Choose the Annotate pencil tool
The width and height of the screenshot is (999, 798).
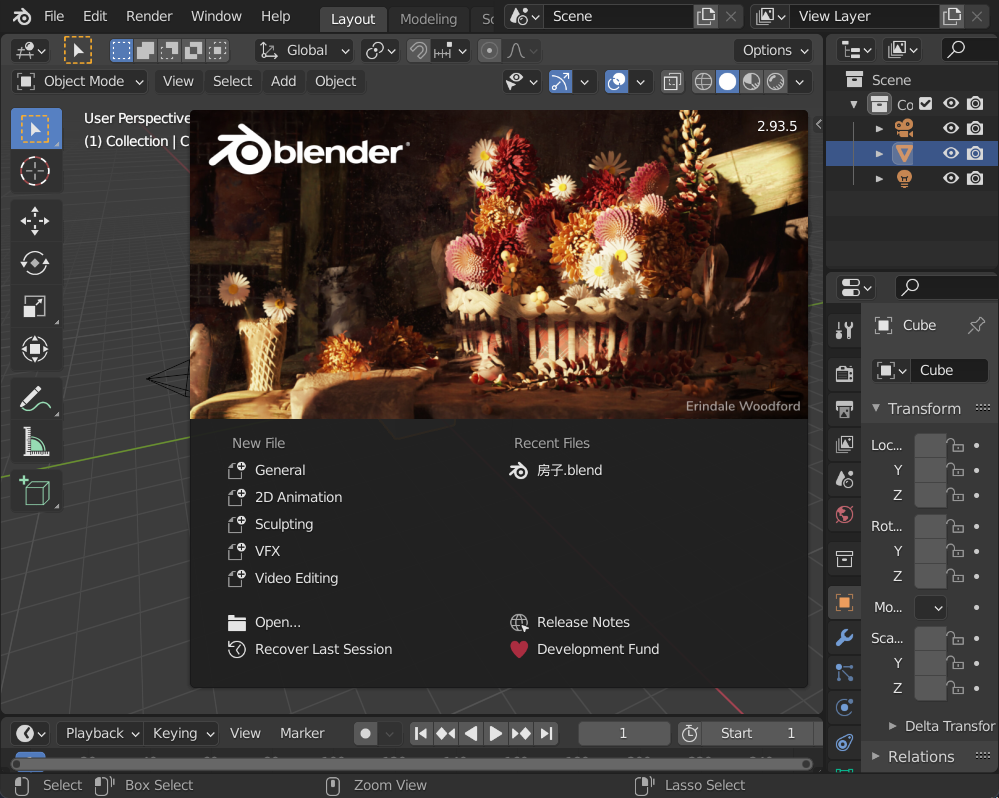pyautogui.click(x=36, y=399)
